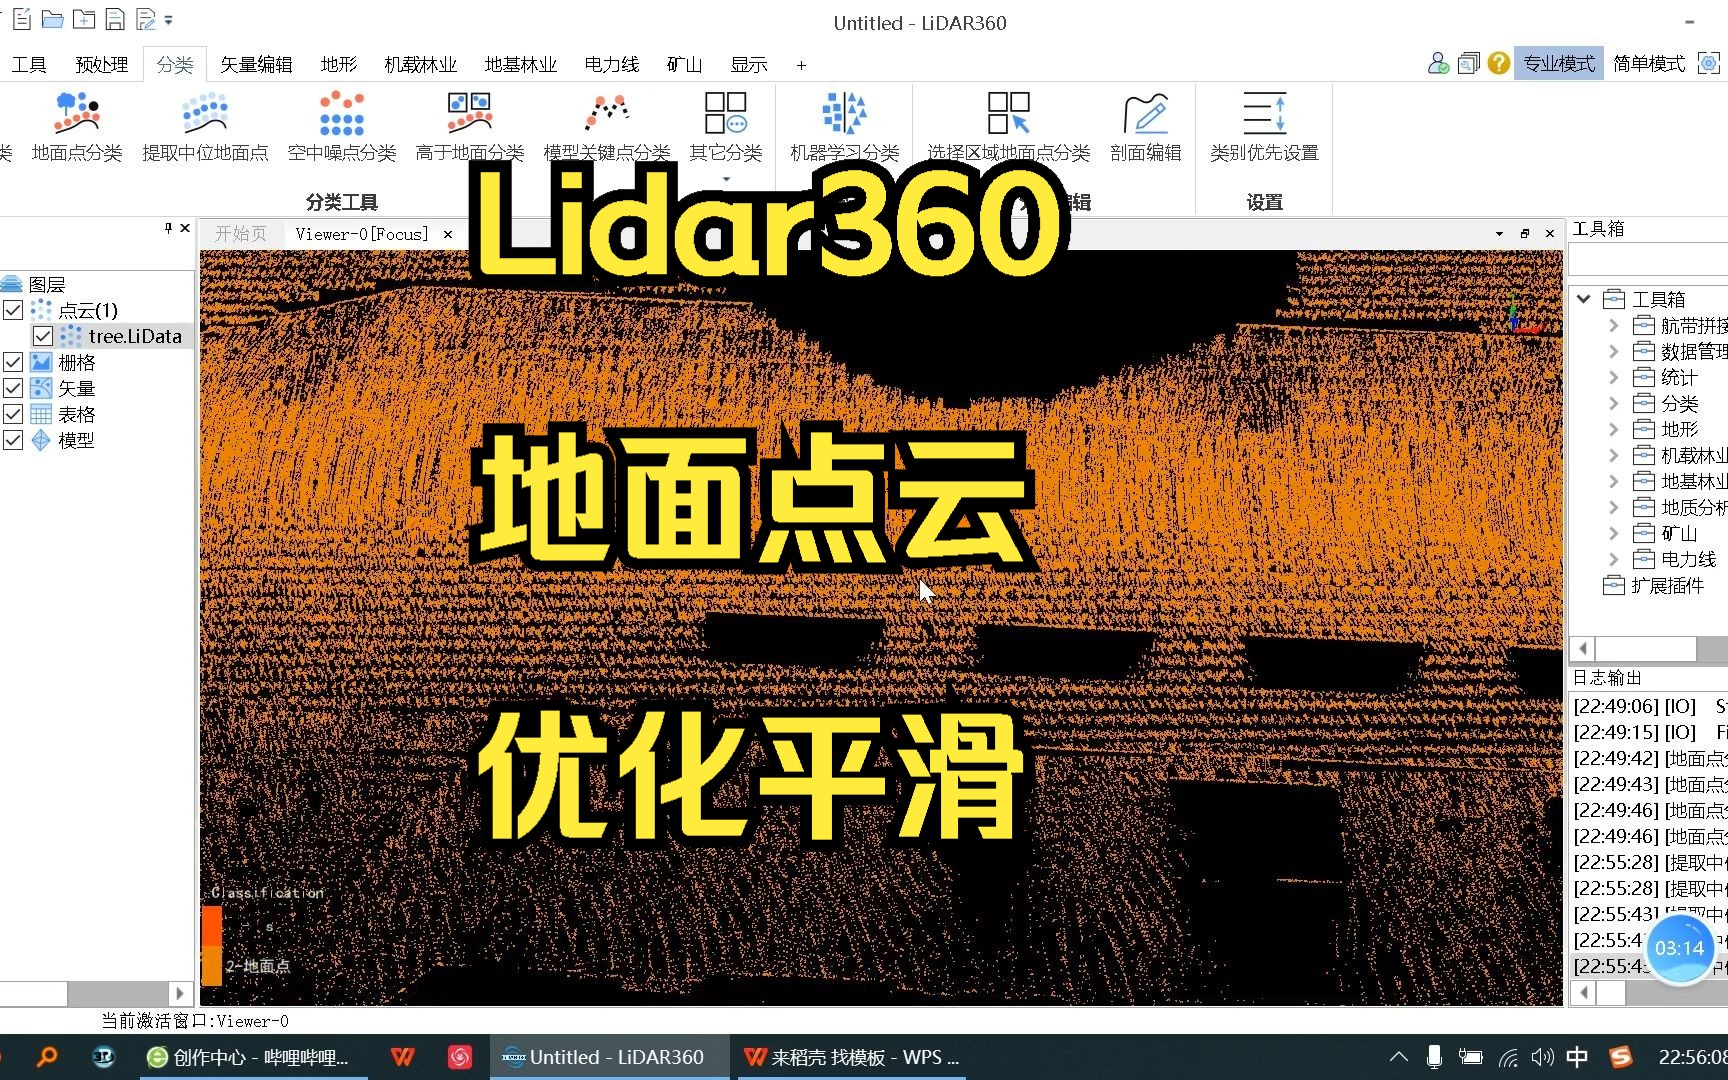The width and height of the screenshot is (1728, 1080).
Task: Expand the 机载林业 toolbox node
Action: click(1613, 455)
